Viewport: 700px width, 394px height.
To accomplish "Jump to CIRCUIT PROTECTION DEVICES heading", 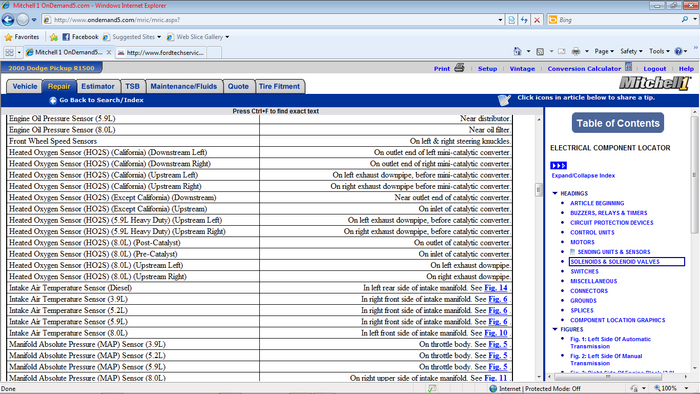I will [612, 223].
